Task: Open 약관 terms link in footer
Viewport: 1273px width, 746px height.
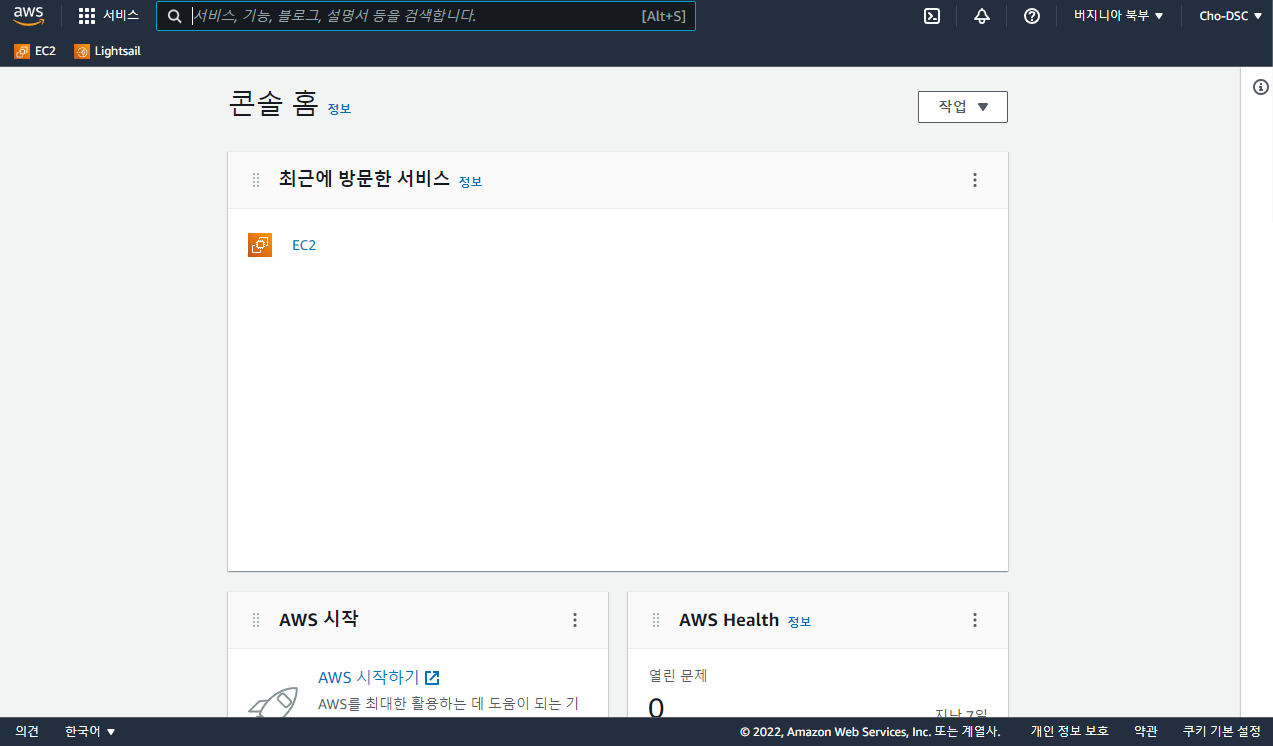Action: click(x=1146, y=731)
